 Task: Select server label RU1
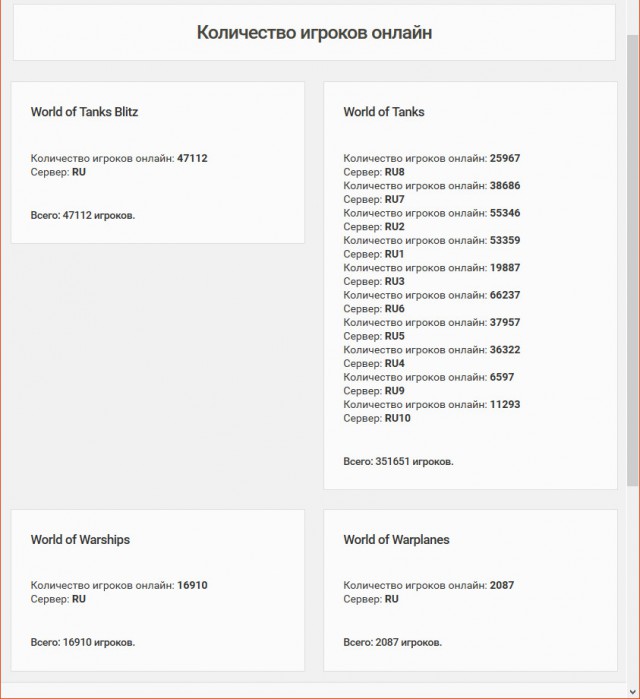(394, 254)
